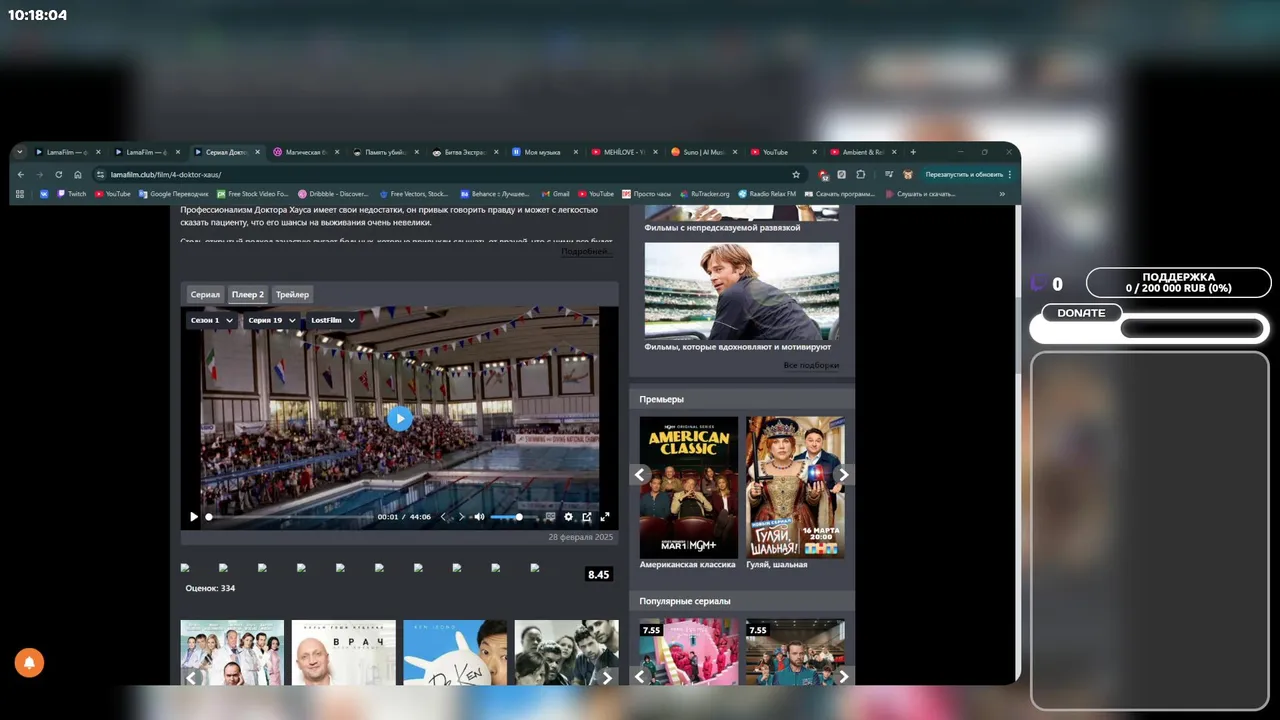This screenshot has width=1280, height=720.
Task: Click the browser back arrow
Action: [21, 174]
